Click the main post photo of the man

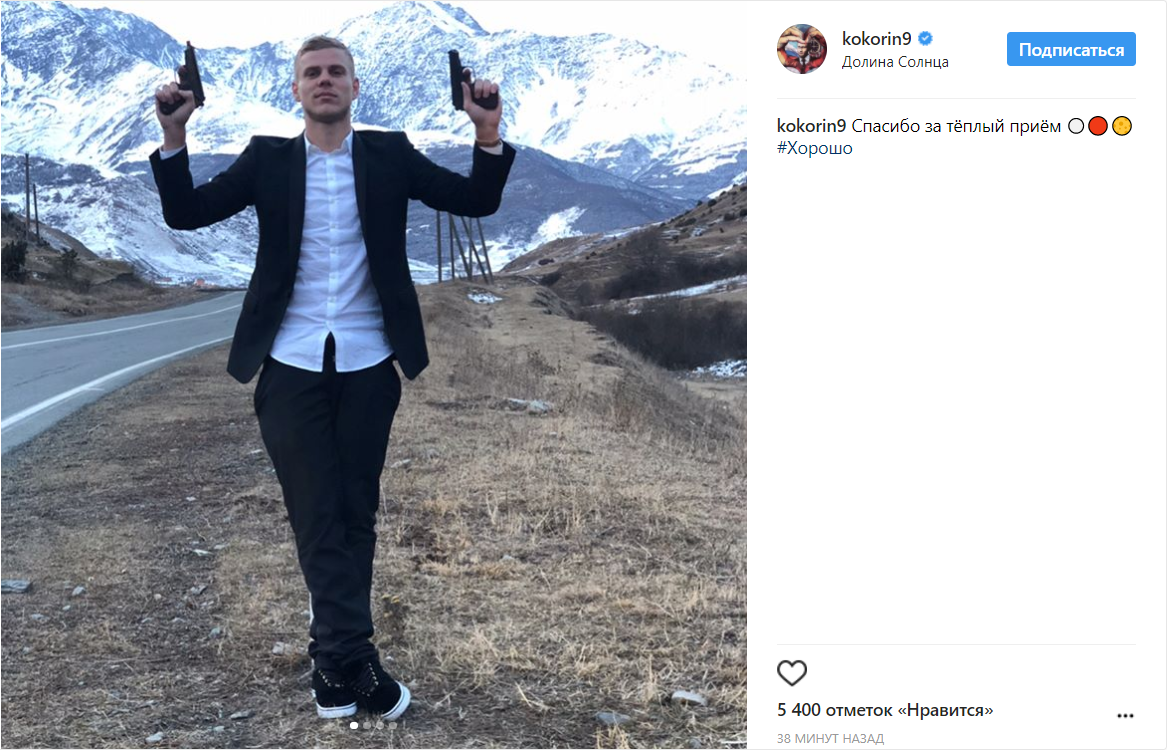tap(374, 375)
